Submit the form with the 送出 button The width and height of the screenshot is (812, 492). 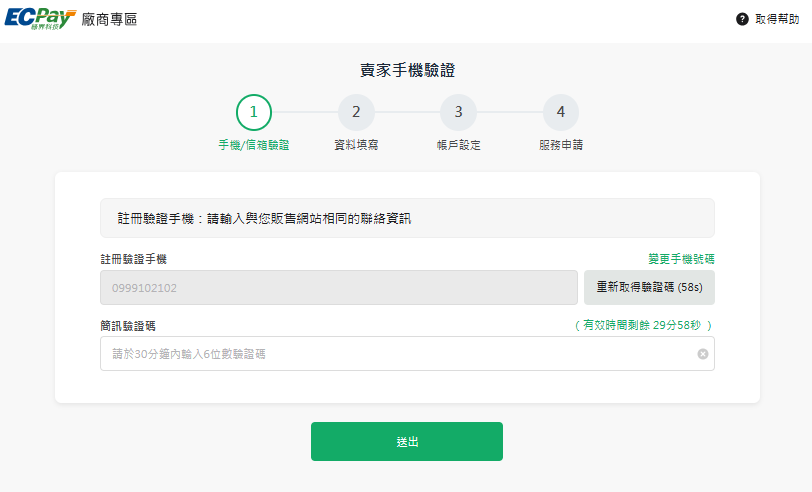pyautogui.click(x=406, y=441)
